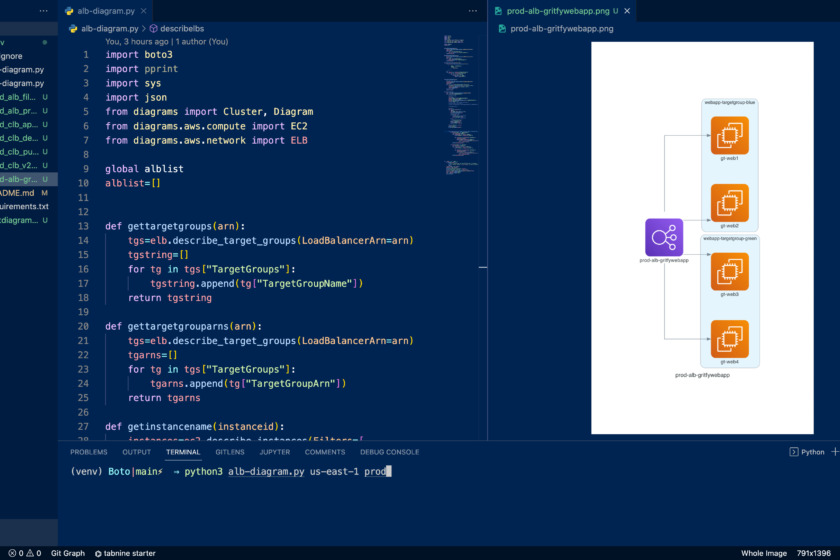Open requirements.txt in the file explorer
The width and height of the screenshot is (840, 560).
24,206
